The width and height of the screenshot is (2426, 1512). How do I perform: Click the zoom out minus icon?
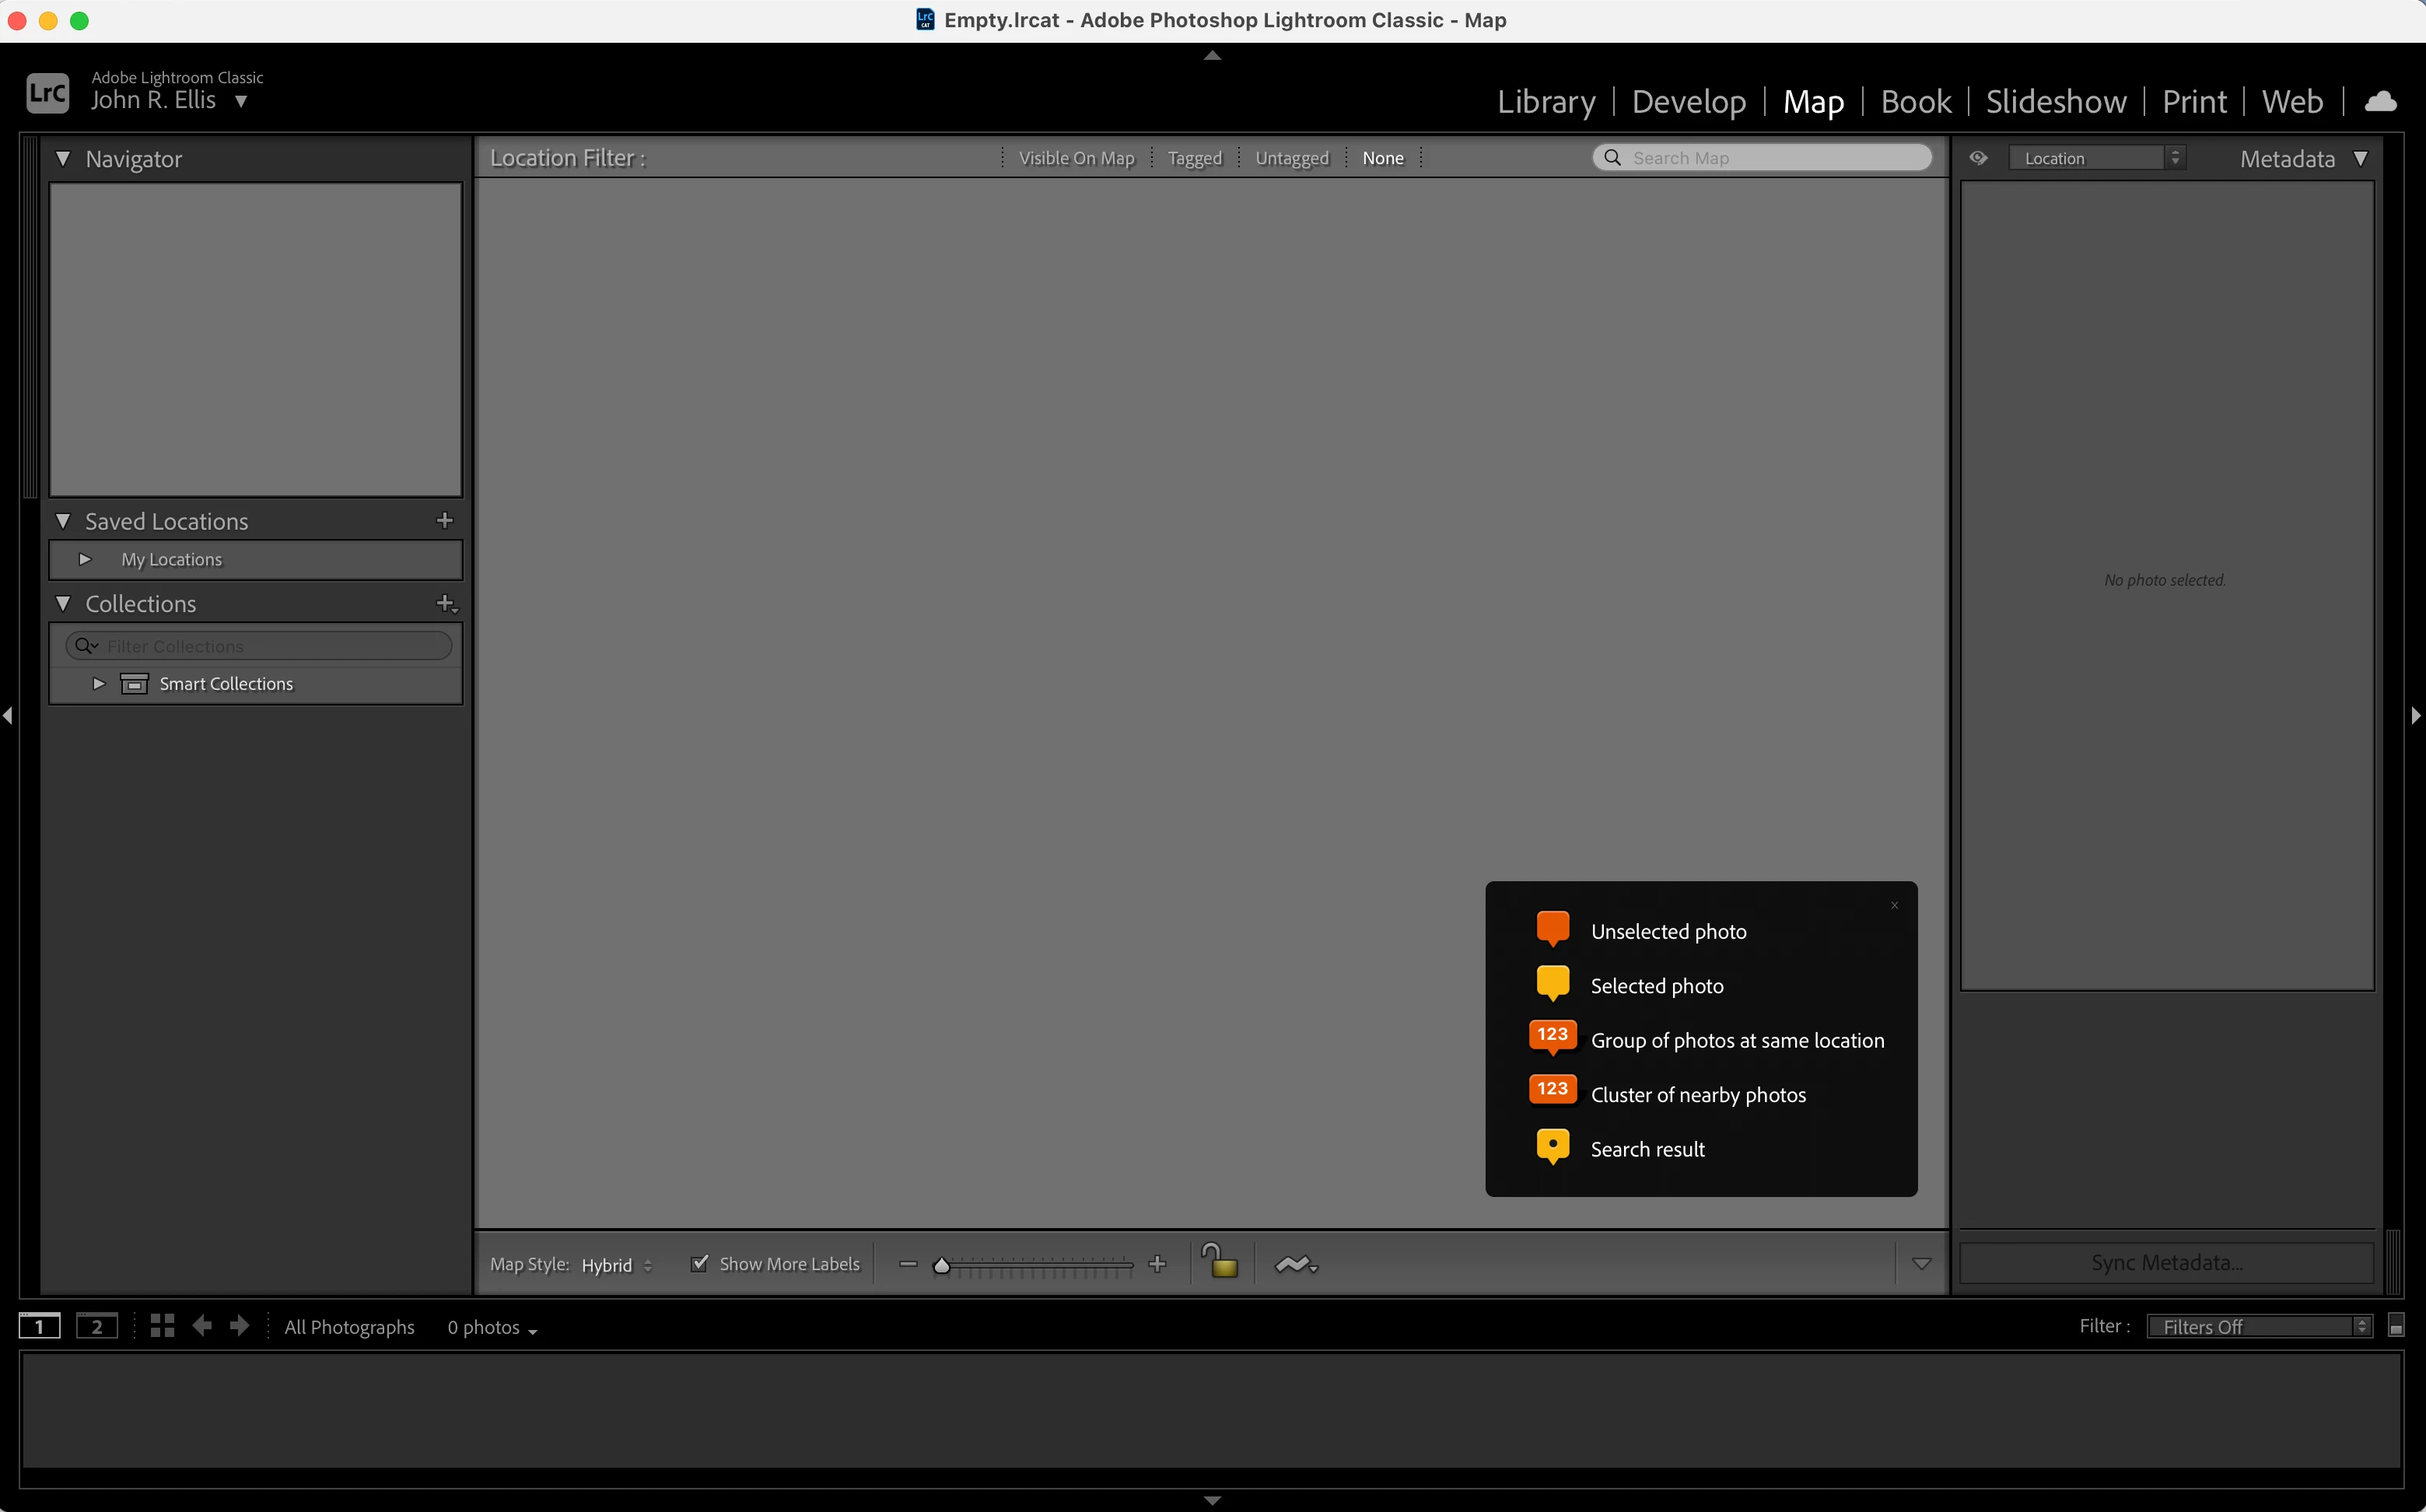908,1264
